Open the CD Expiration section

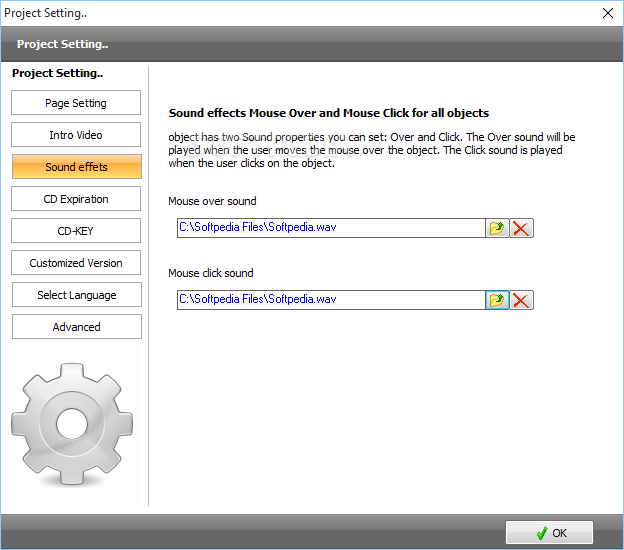pos(76,199)
